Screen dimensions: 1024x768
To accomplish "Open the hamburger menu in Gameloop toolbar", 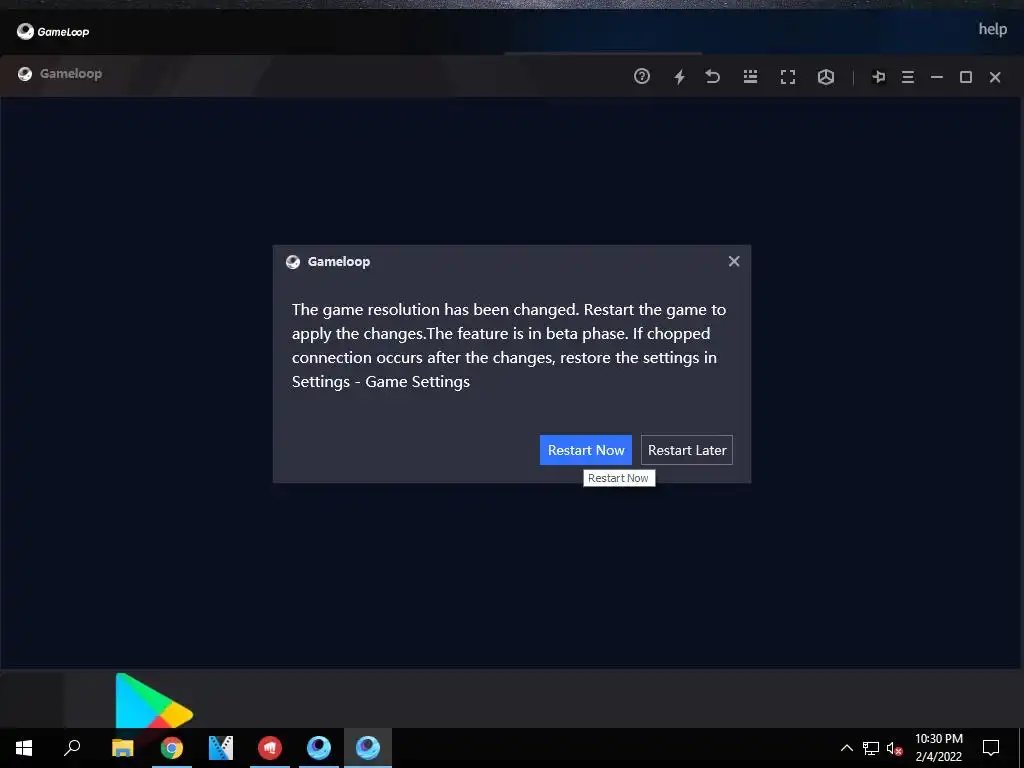I will click(x=908, y=77).
